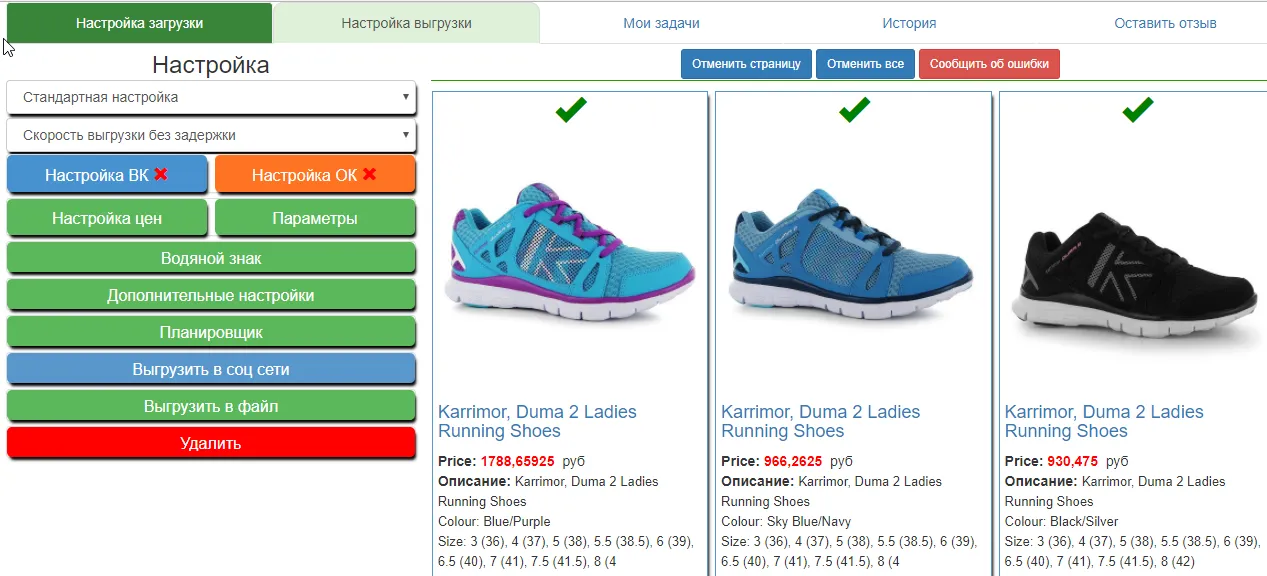
Task: Open Мои задачи tab
Action: click(661, 23)
